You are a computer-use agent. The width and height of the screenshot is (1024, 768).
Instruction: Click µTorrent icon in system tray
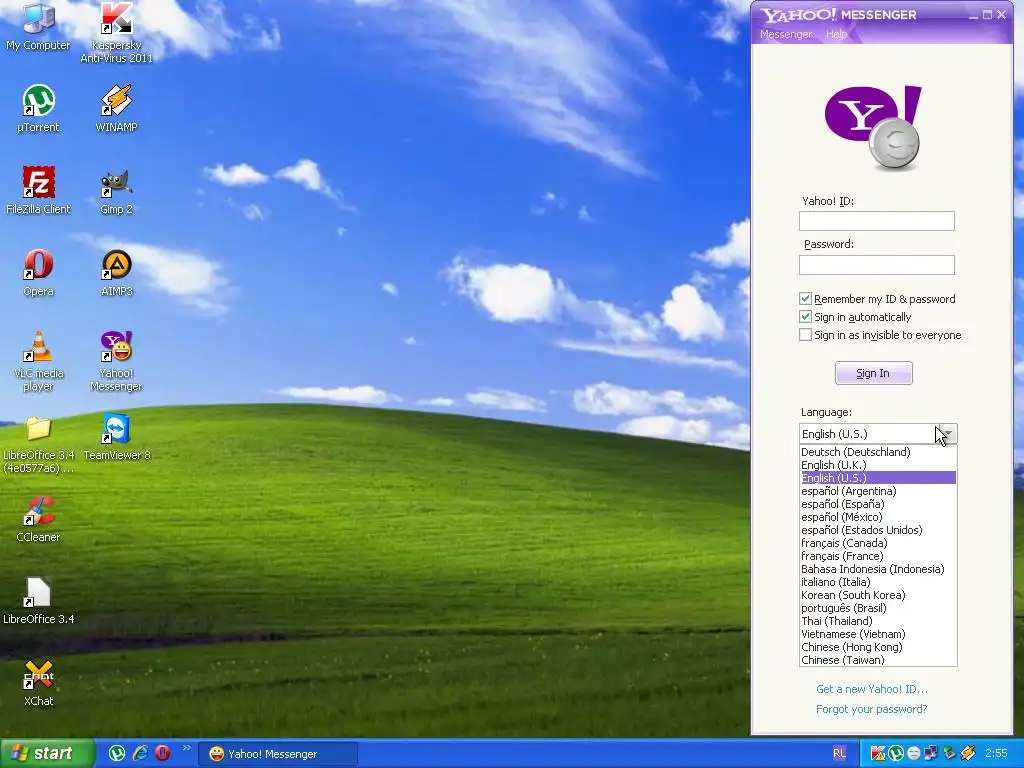pyautogui.click(x=896, y=754)
